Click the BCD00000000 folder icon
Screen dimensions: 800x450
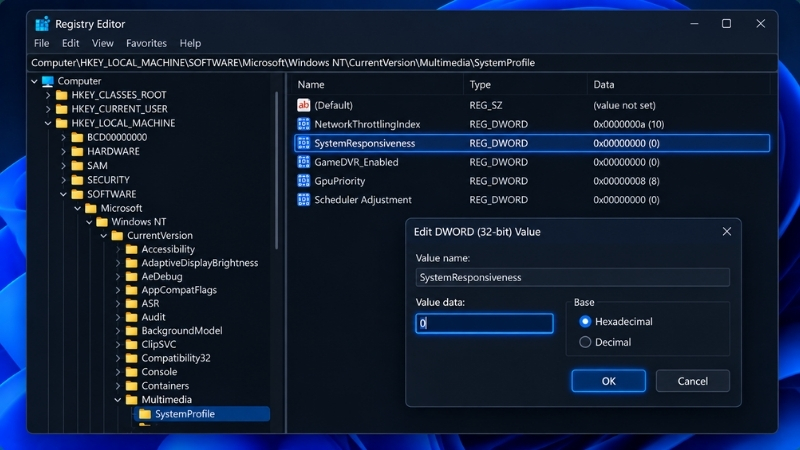(78, 137)
